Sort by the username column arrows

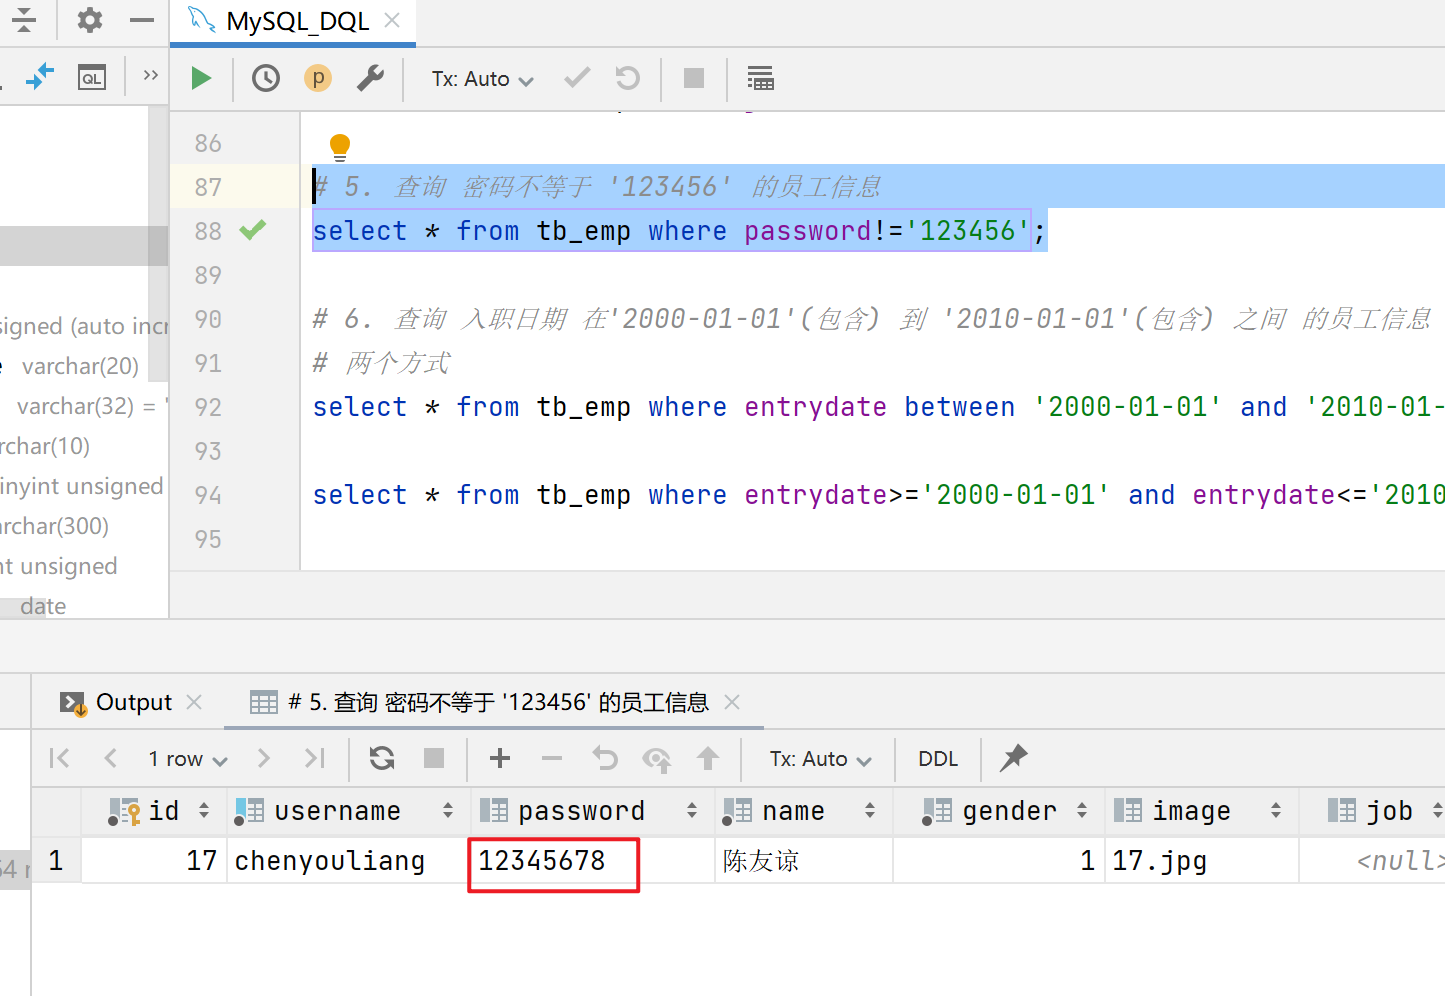pos(448,810)
